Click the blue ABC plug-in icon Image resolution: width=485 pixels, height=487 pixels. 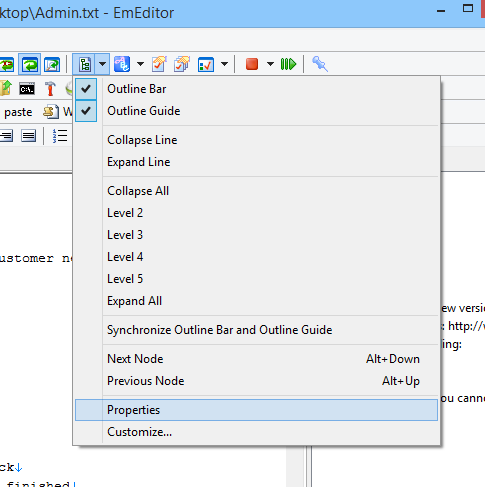122,64
